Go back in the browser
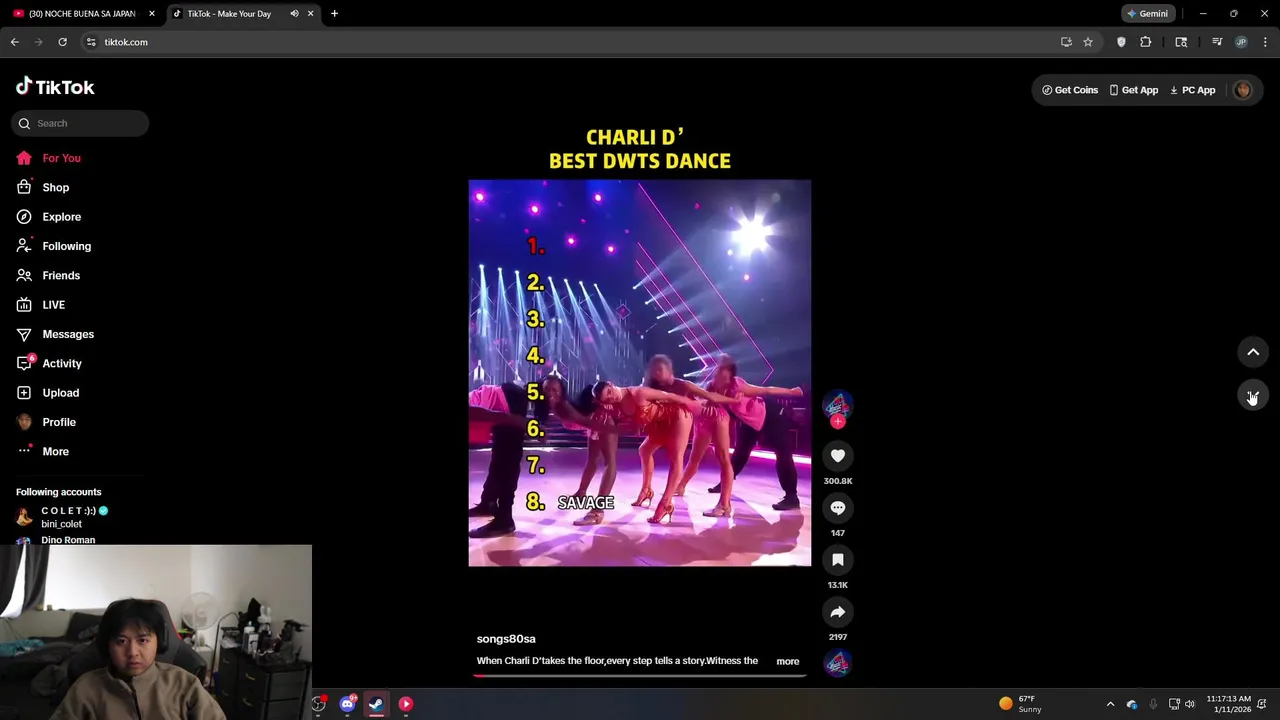 (14, 42)
